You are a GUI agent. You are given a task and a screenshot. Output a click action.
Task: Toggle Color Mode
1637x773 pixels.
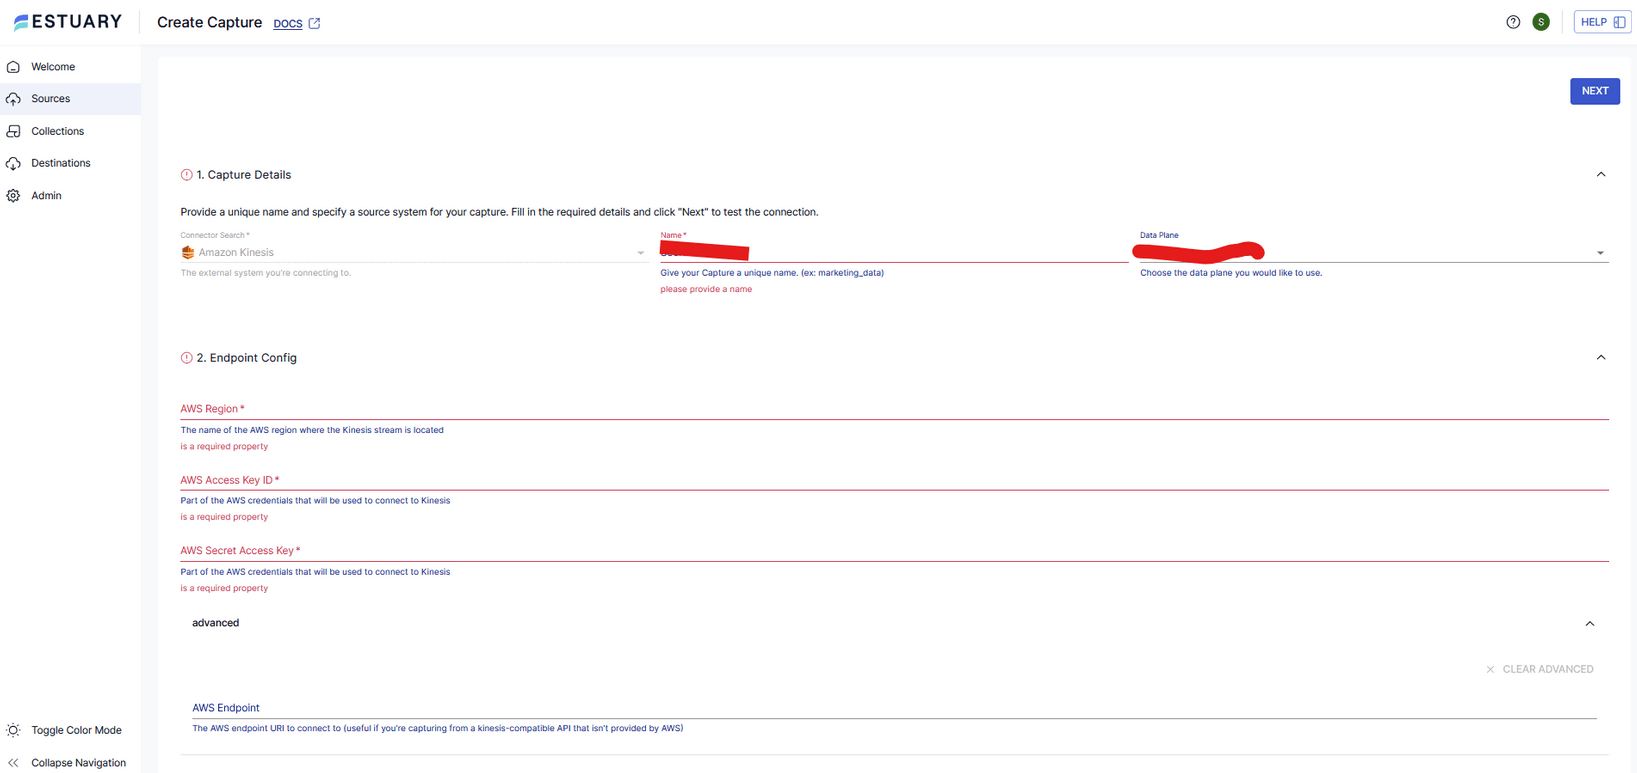click(65, 730)
